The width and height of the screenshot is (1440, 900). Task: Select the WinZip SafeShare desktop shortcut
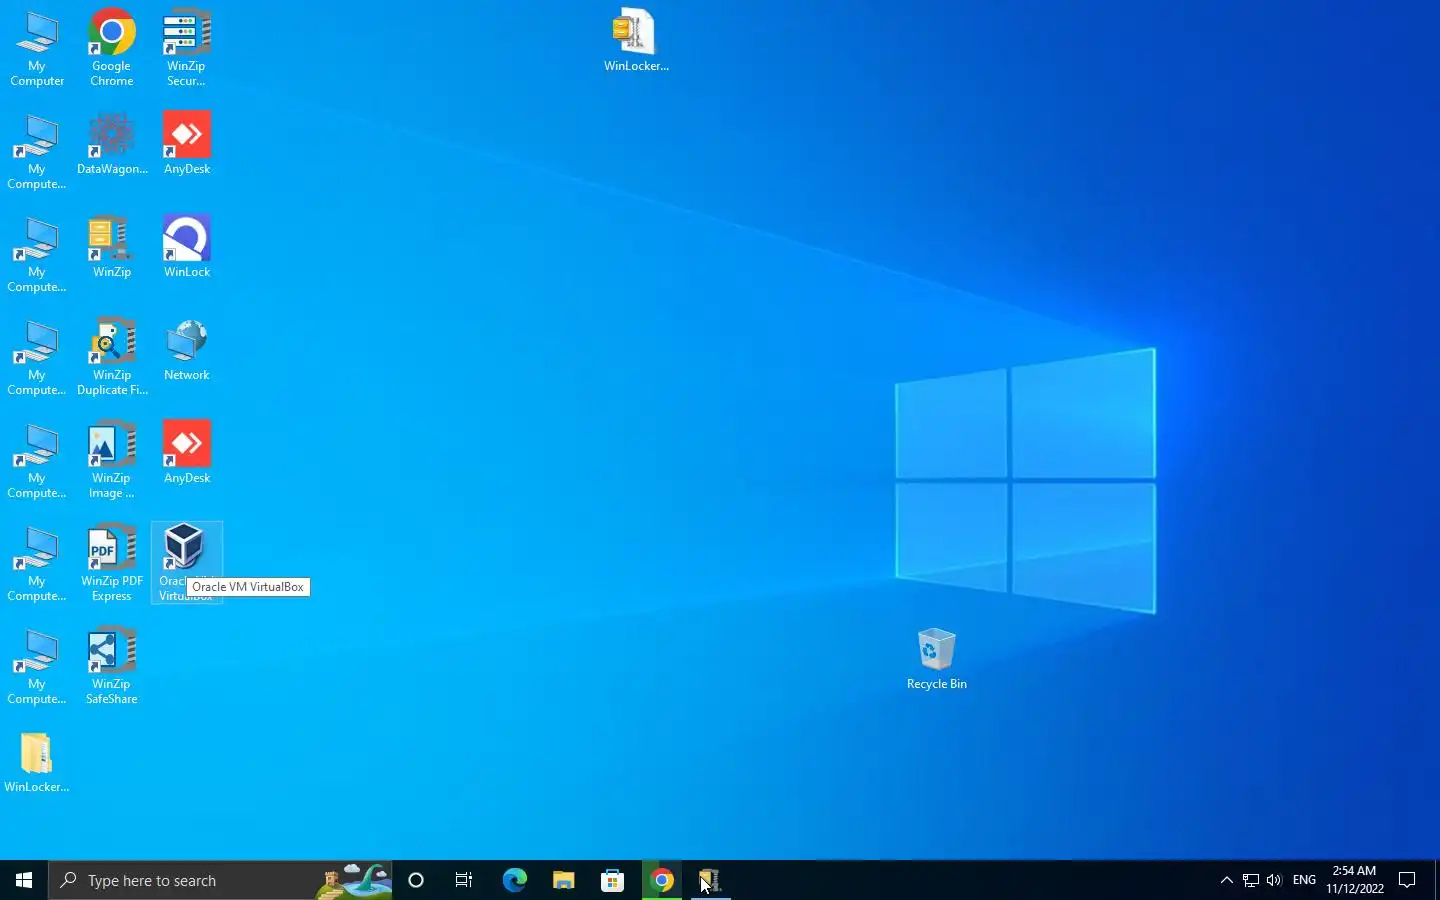(112, 666)
